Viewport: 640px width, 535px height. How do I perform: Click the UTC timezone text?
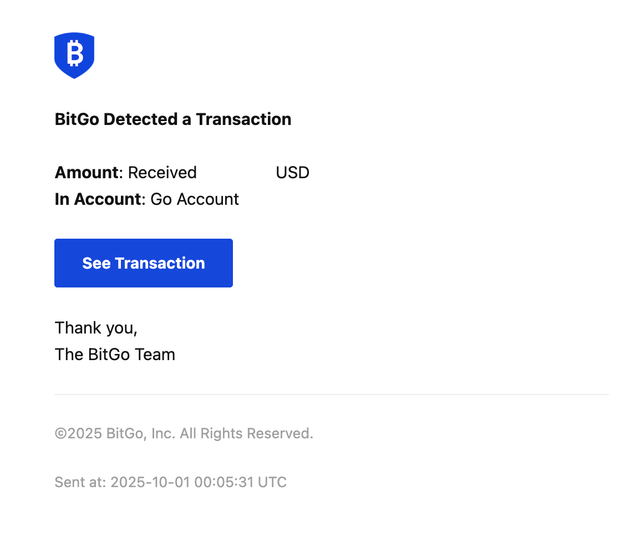click(x=272, y=482)
